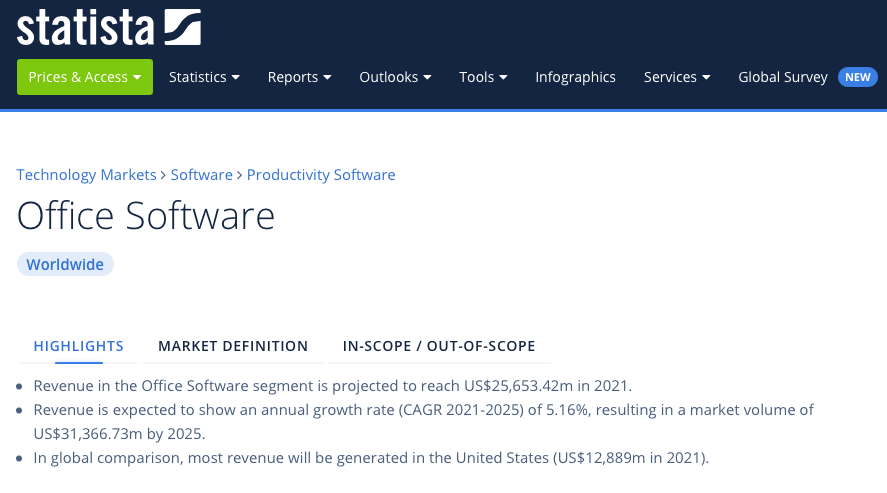
Task: Open the Services dropdown
Action: click(x=677, y=77)
